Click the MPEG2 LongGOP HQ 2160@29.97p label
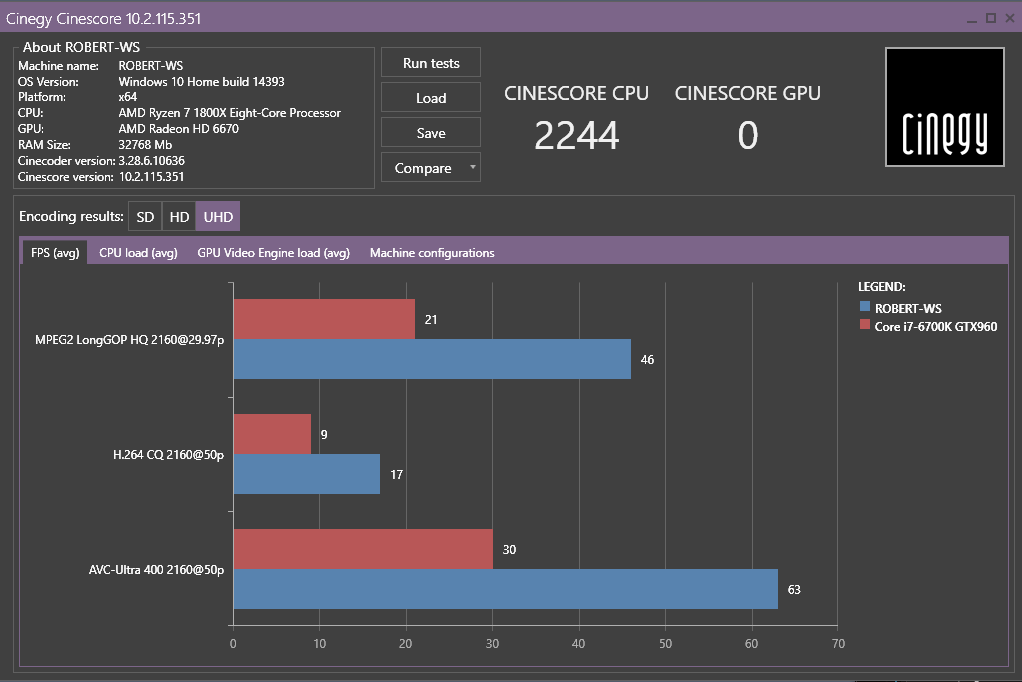 (129, 340)
